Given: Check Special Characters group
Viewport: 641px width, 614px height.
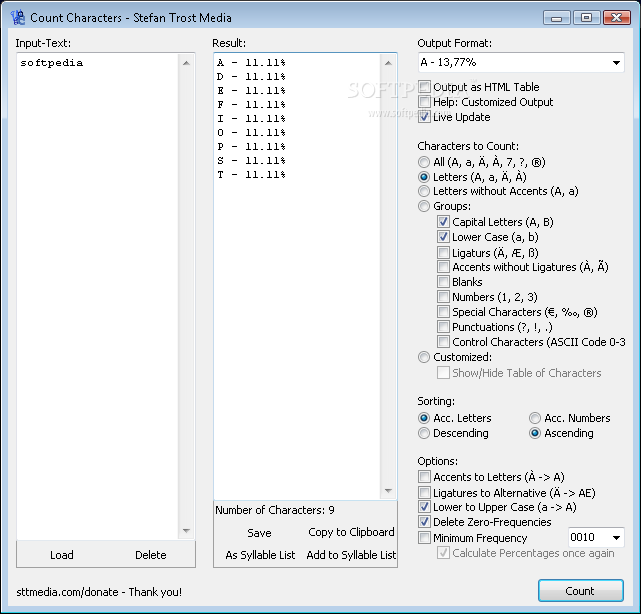Looking at the screenshot, I should pyautogui.click(x=443, y=312).
